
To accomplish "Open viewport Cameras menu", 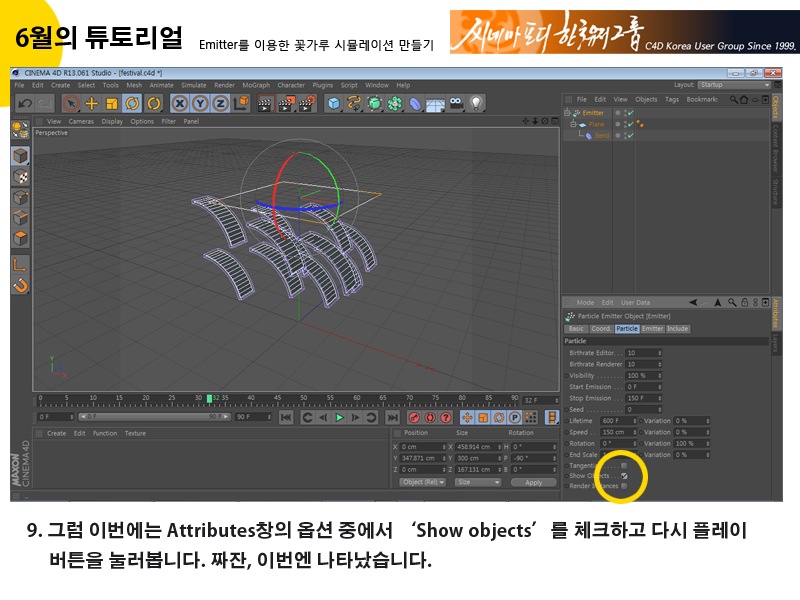I will [81, 121].
